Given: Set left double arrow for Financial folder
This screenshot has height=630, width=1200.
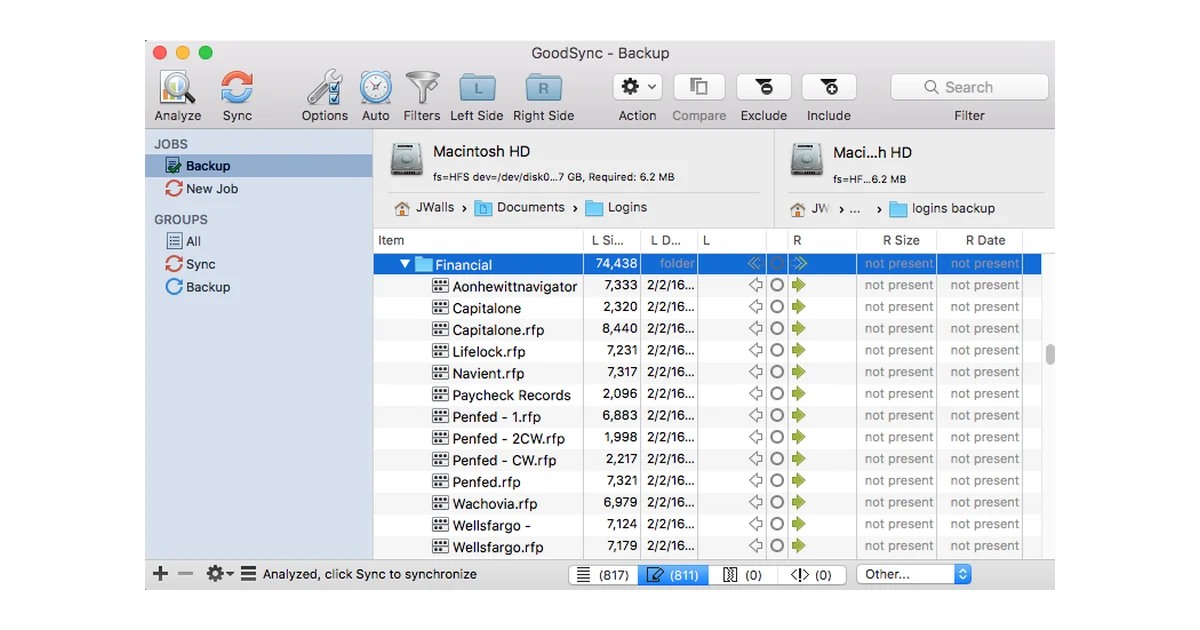Looking at the screenshot, I should click(755, 264).
